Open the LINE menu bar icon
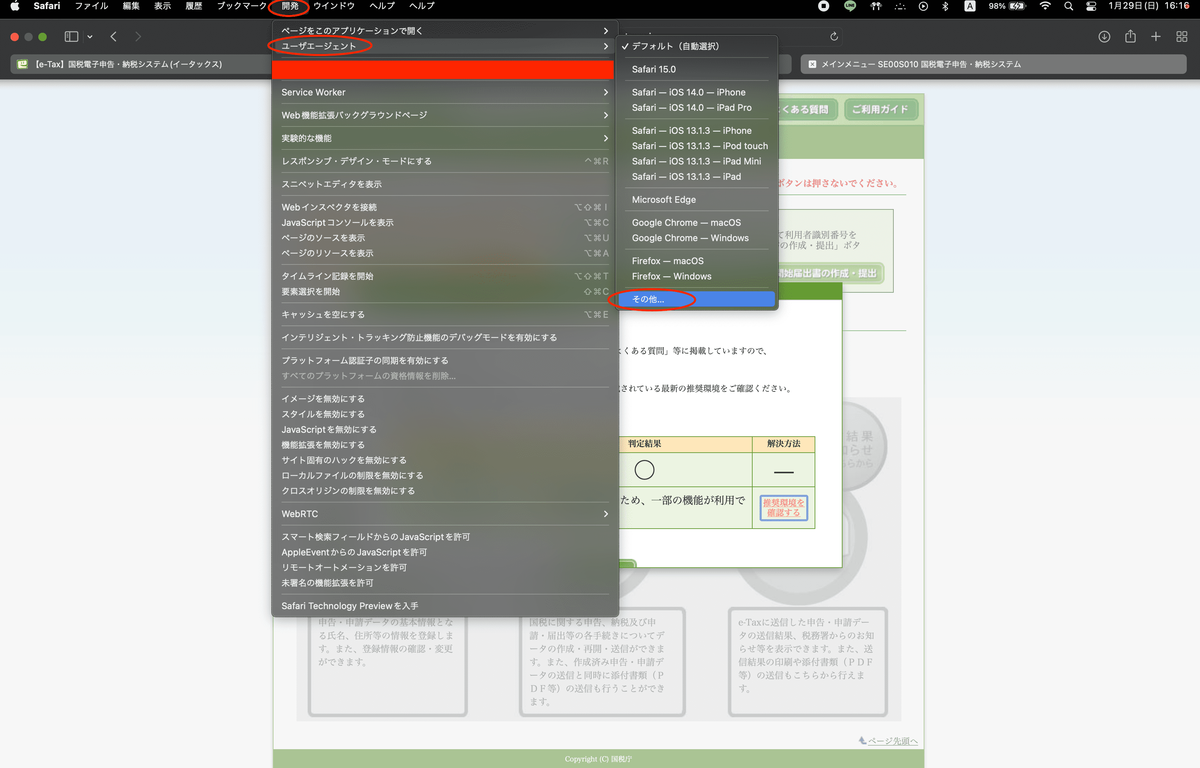The image size is (1200, 768). point(850,6)
